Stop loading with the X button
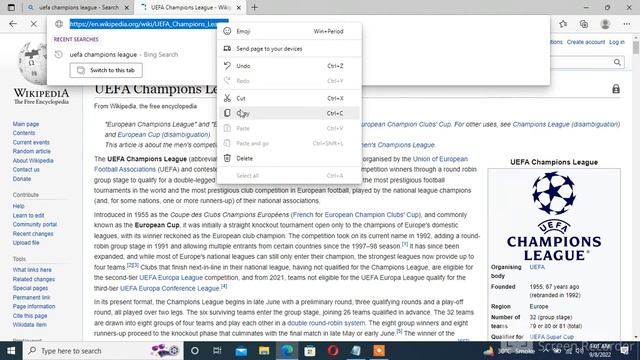 coord(33,24)
